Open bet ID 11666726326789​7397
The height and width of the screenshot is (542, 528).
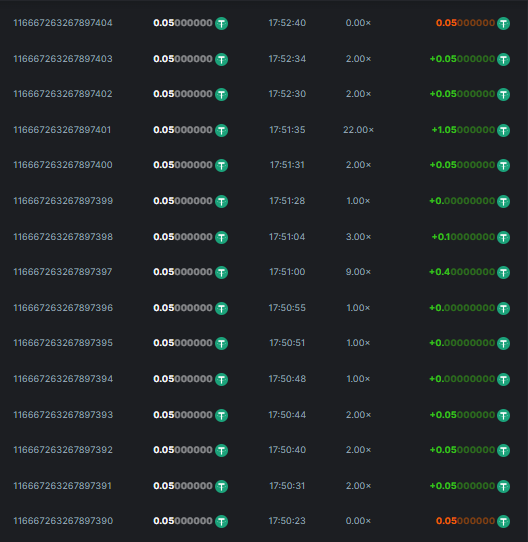pos(63,272)
